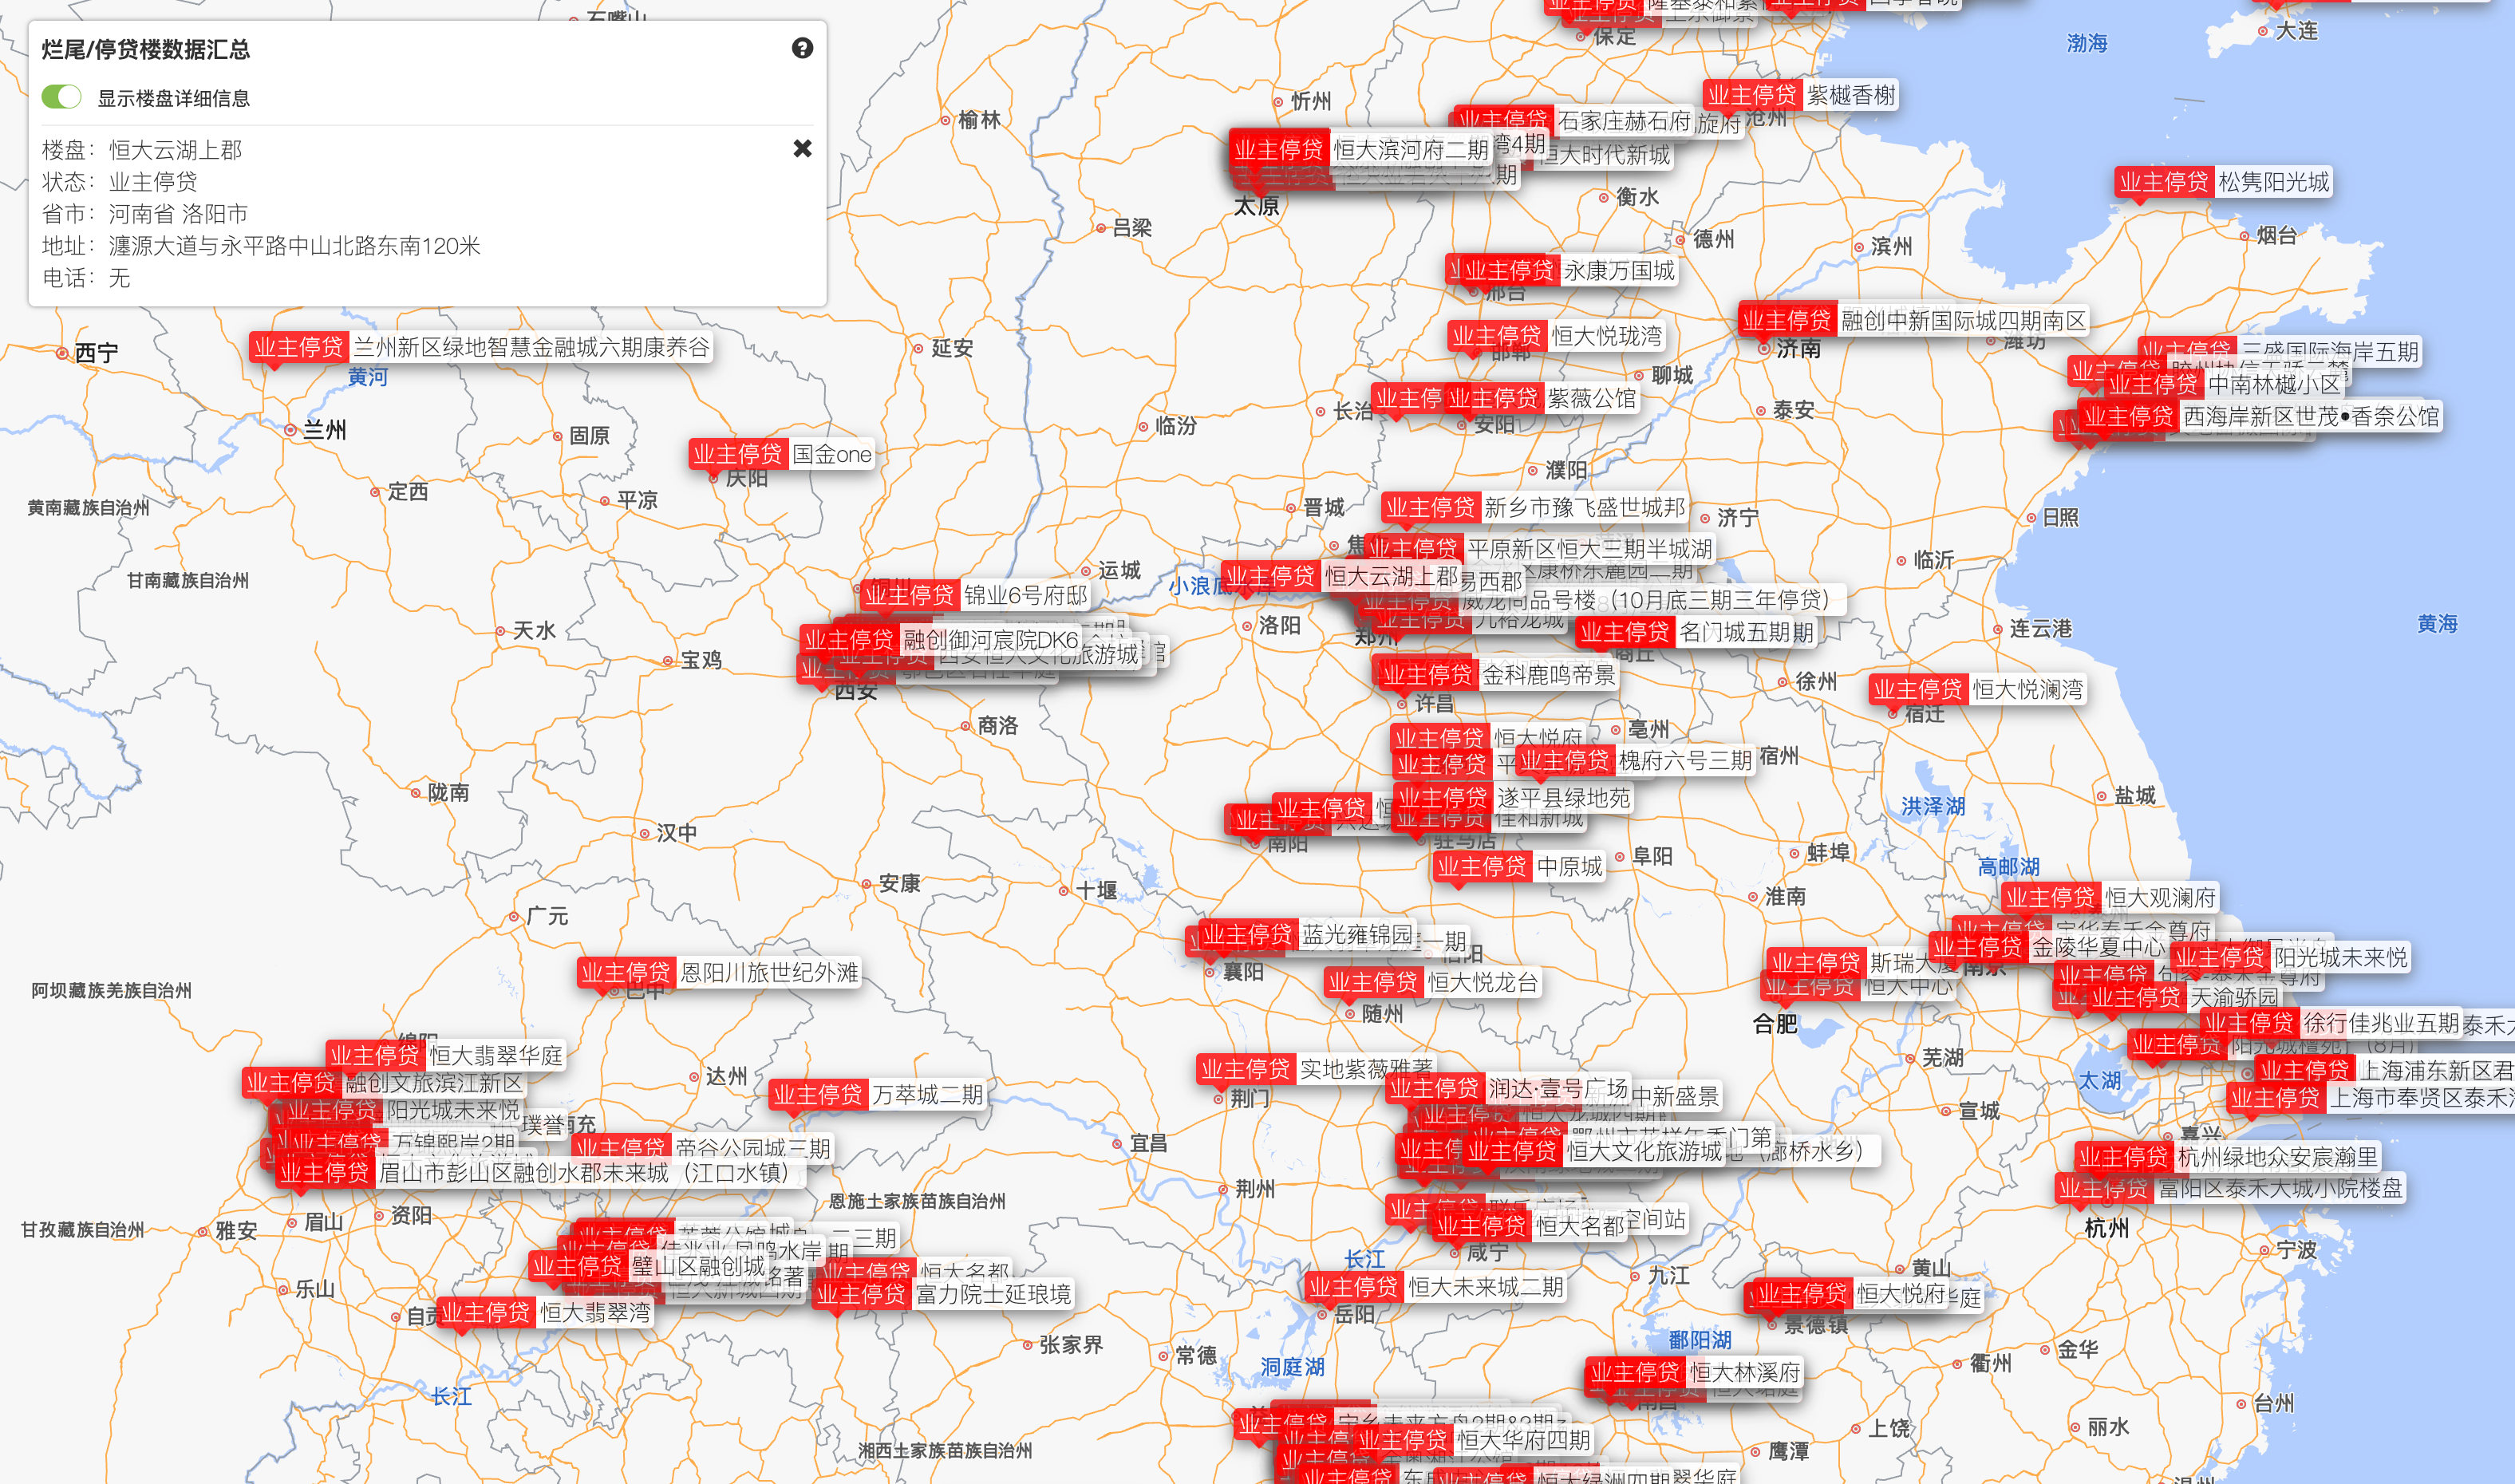This screenshot has height=1484, width=2515.
Task: Select the 石家庄赫石府 marker
Action: click(x=1574, y=121)
